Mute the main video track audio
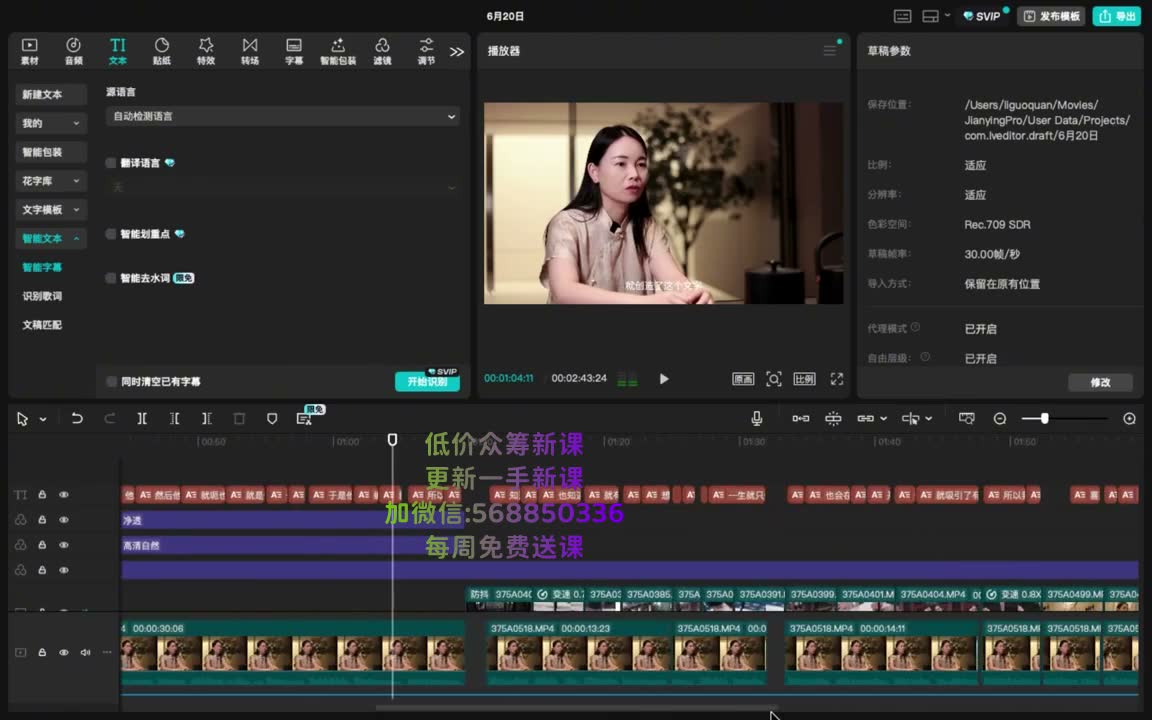The height and width of the screenshot is (720, 1152). coord(85,652)
